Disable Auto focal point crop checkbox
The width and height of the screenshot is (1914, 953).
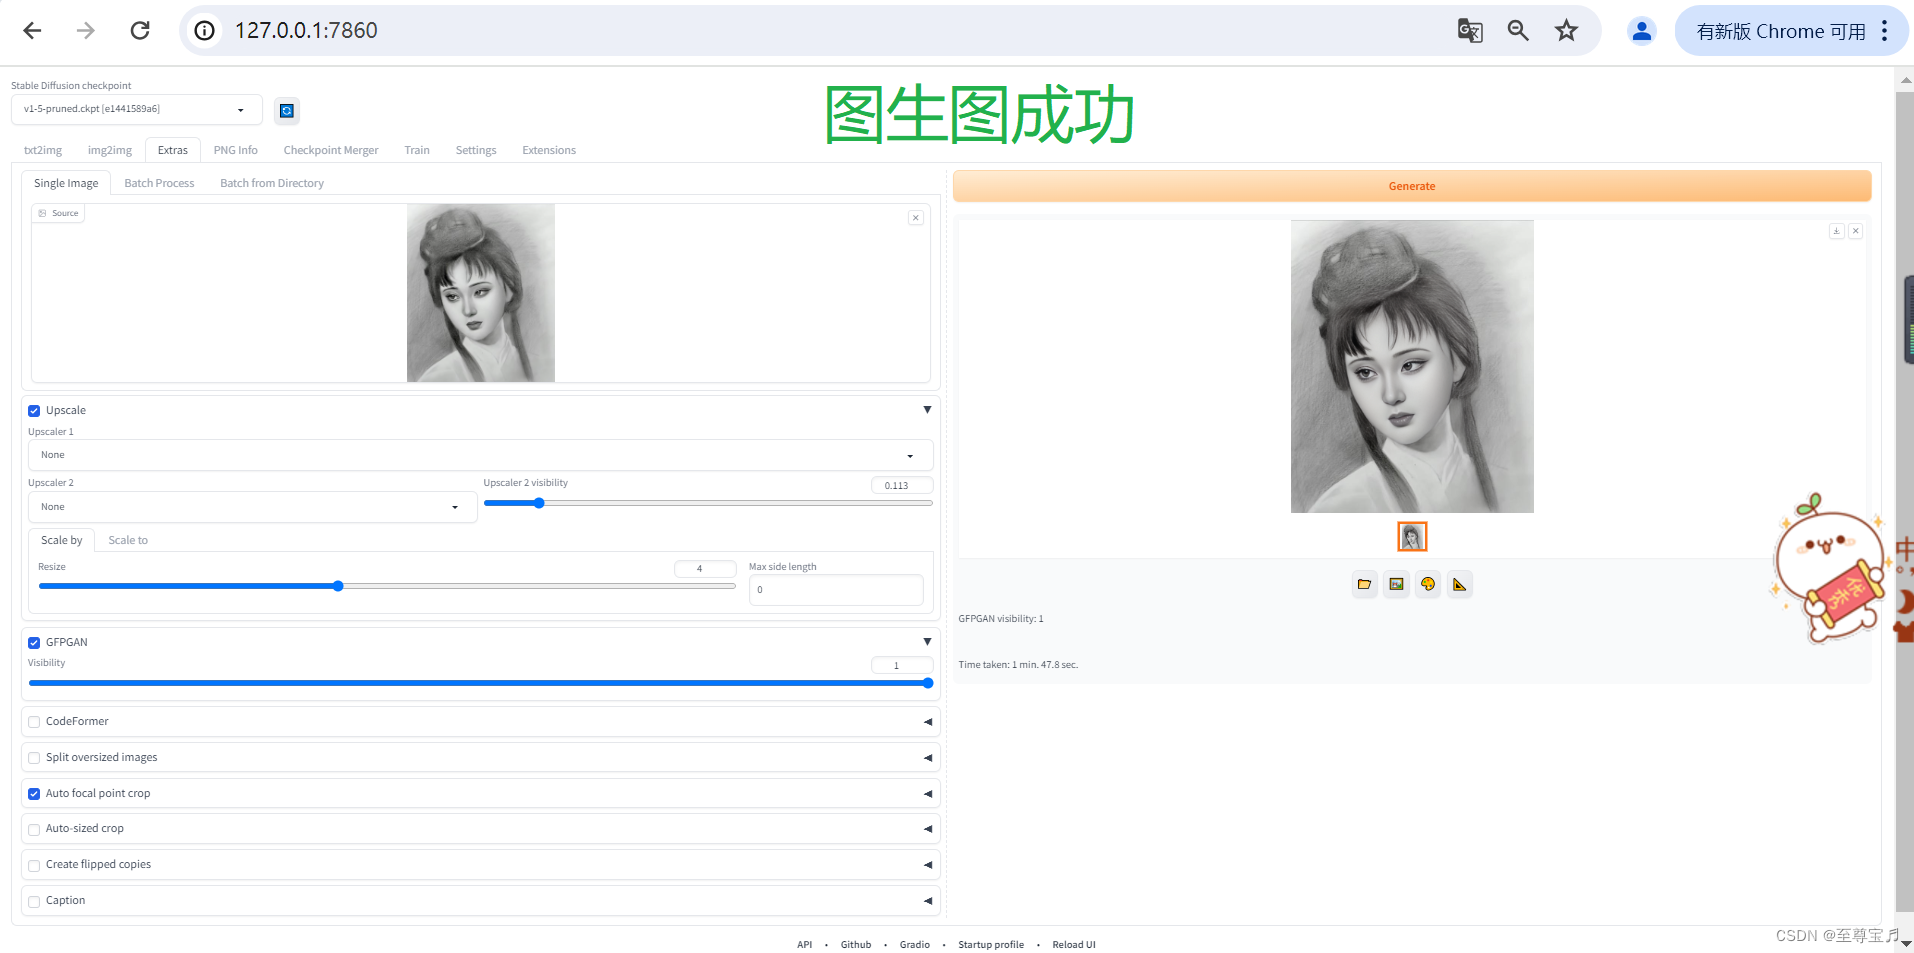click(x=34, y=794)
